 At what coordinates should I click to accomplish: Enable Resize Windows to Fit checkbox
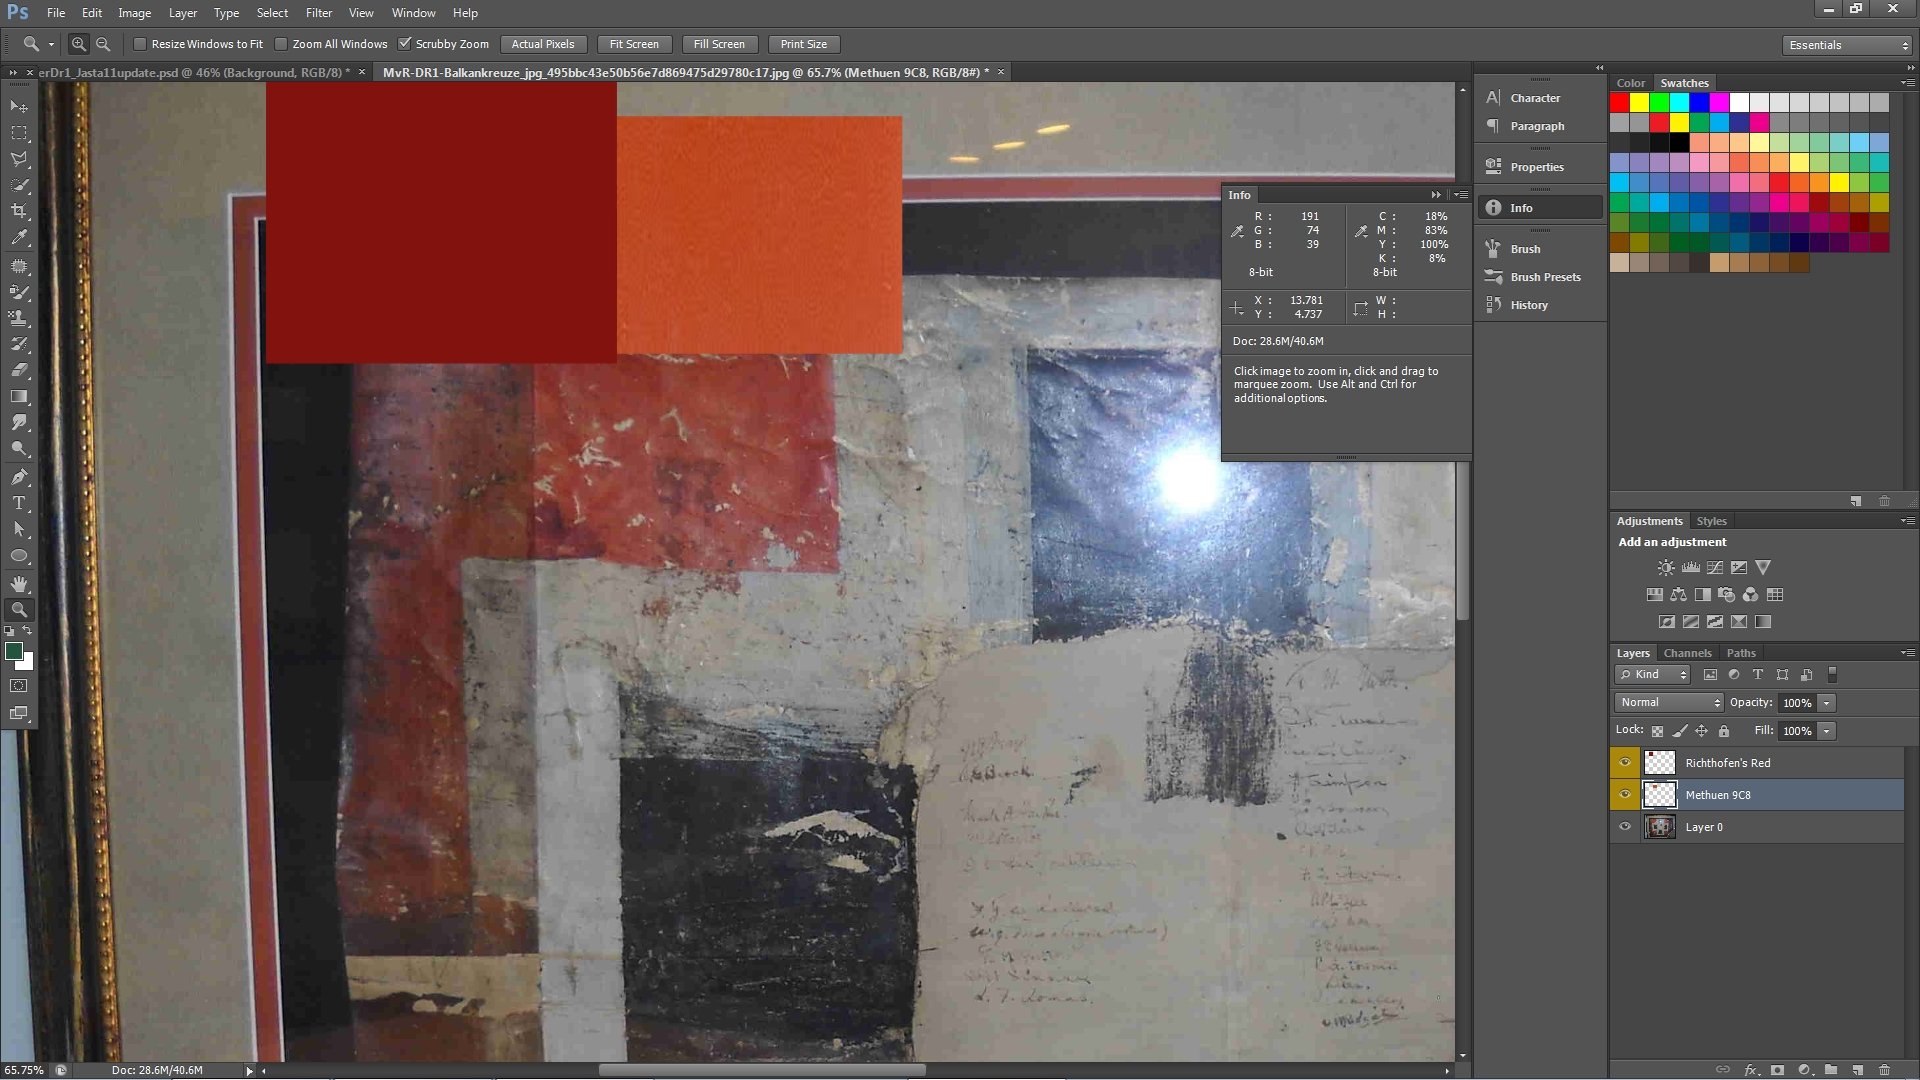pos(140,44)
